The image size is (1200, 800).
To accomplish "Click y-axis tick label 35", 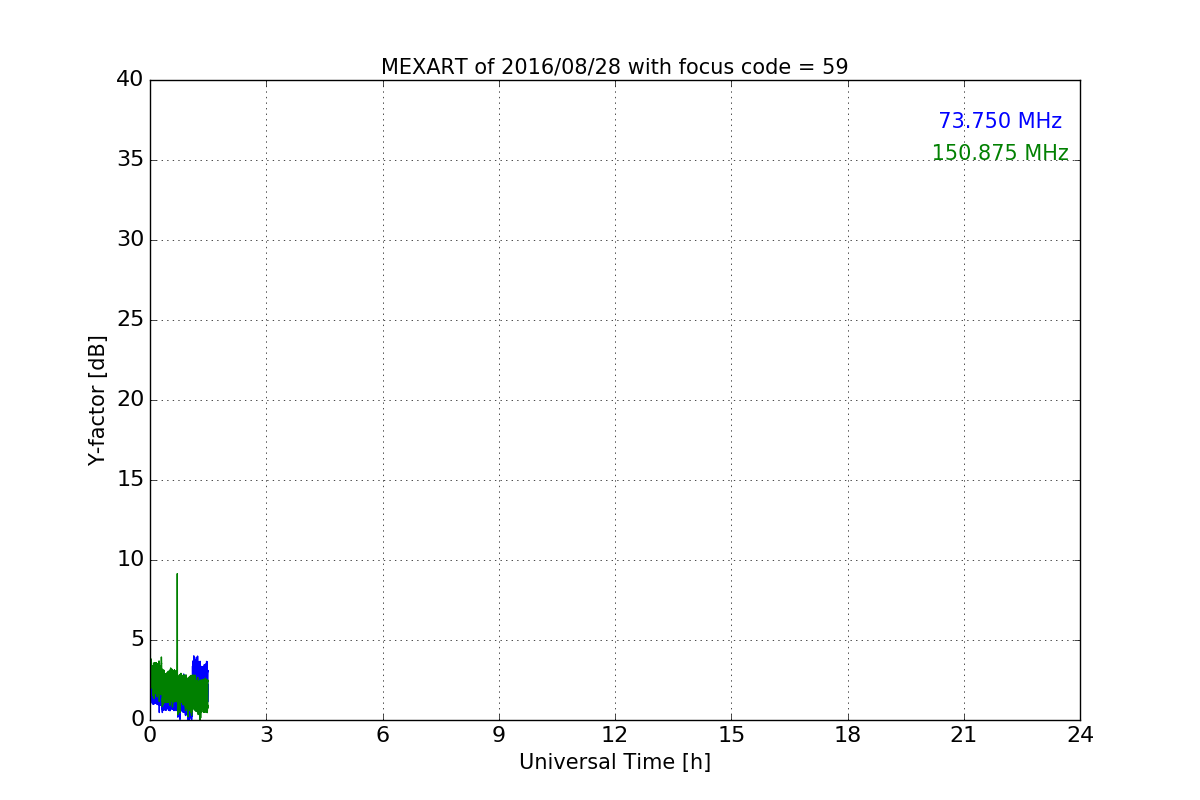I will pyautogui.click(x=130, y=160).
